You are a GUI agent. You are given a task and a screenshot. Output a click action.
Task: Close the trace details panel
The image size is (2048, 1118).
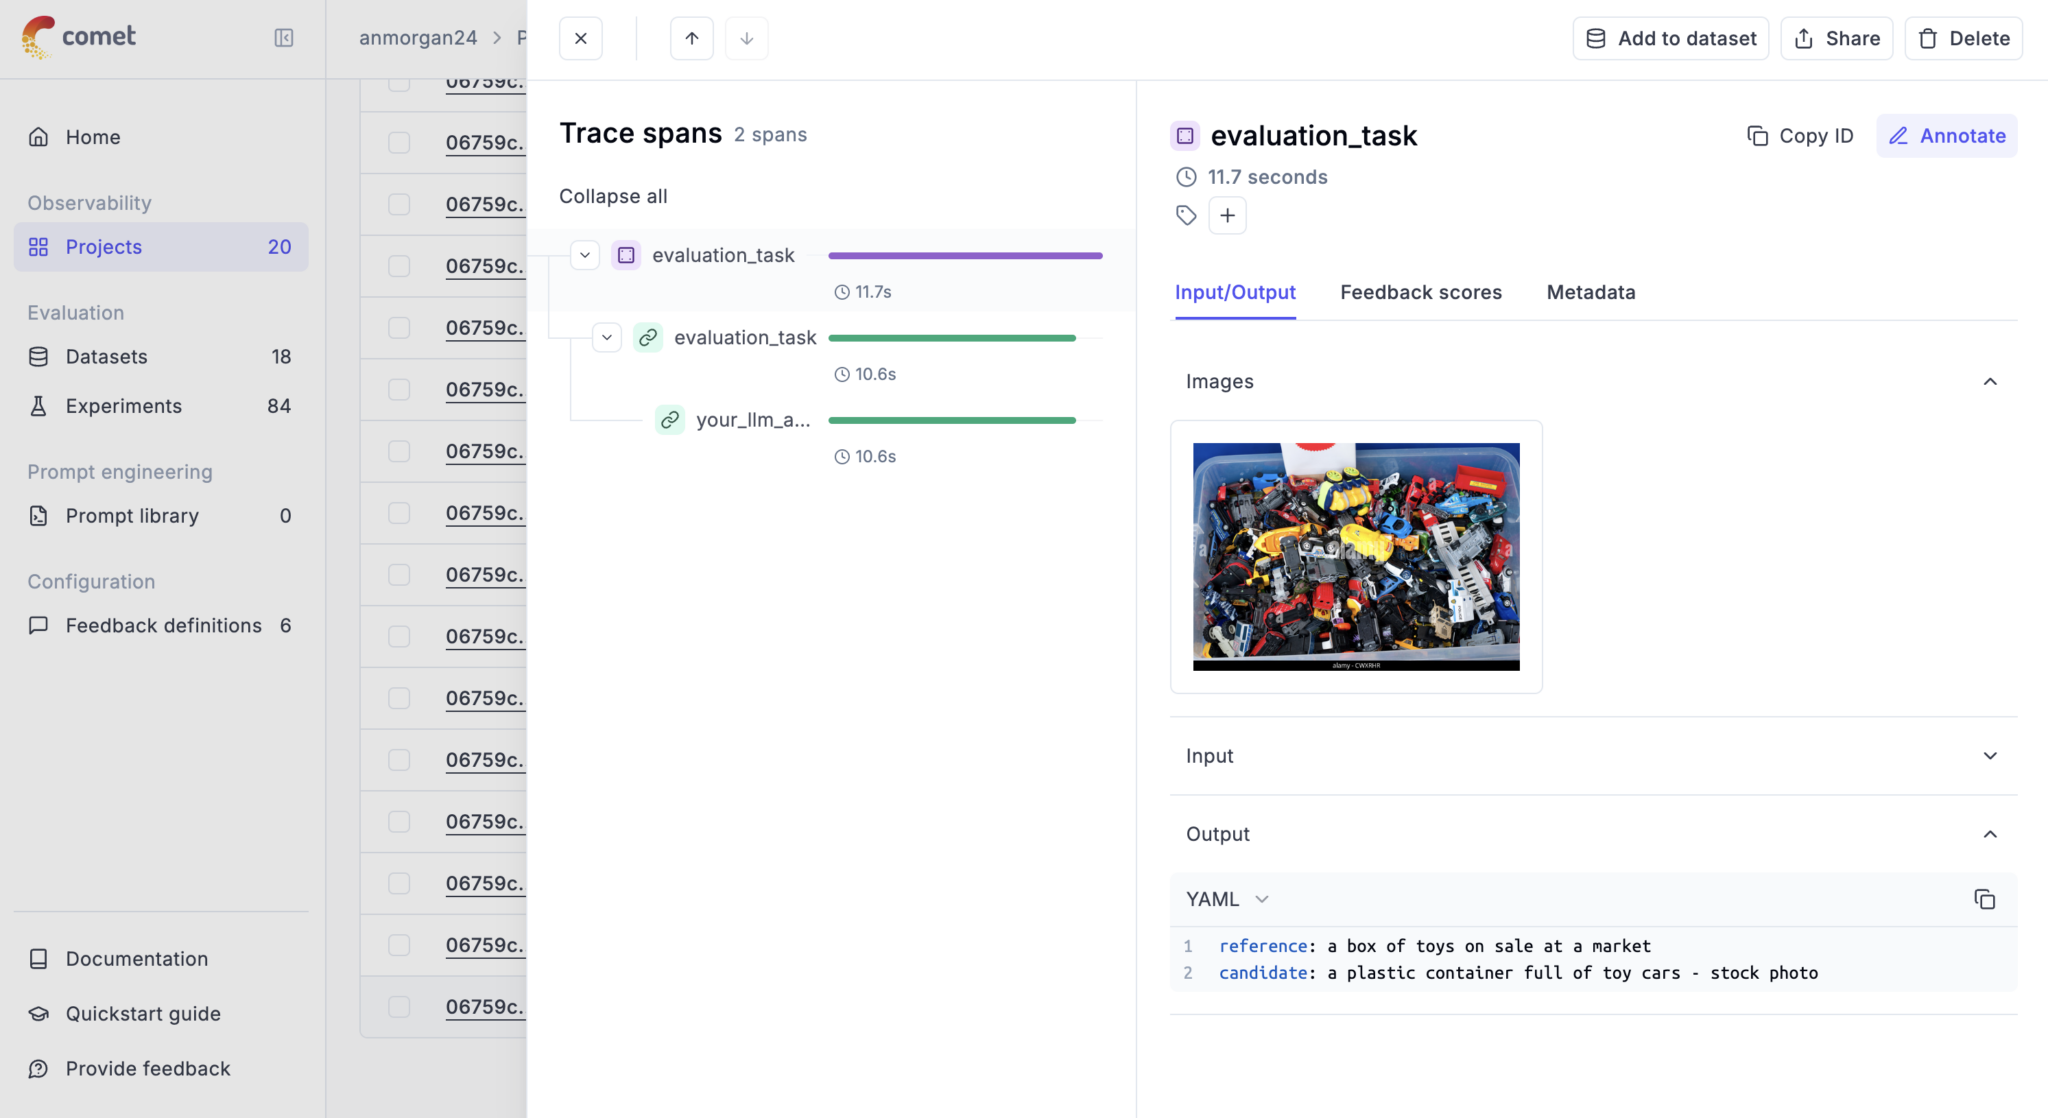click(x=580, y=39)
